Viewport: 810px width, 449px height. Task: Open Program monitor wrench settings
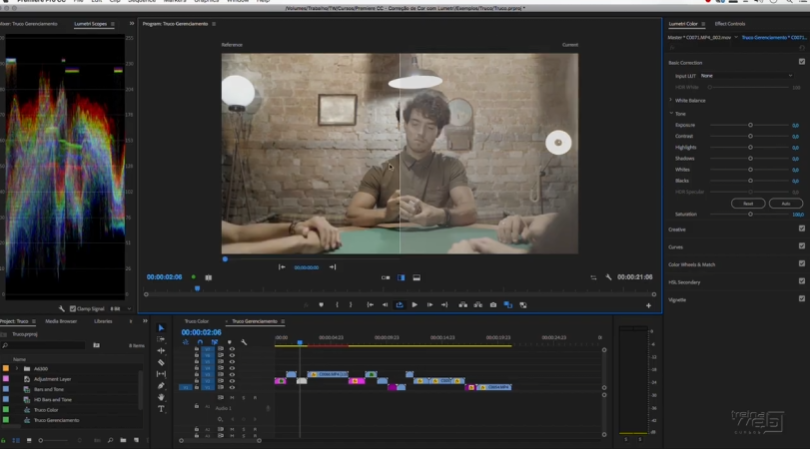(x=608, y=277)
